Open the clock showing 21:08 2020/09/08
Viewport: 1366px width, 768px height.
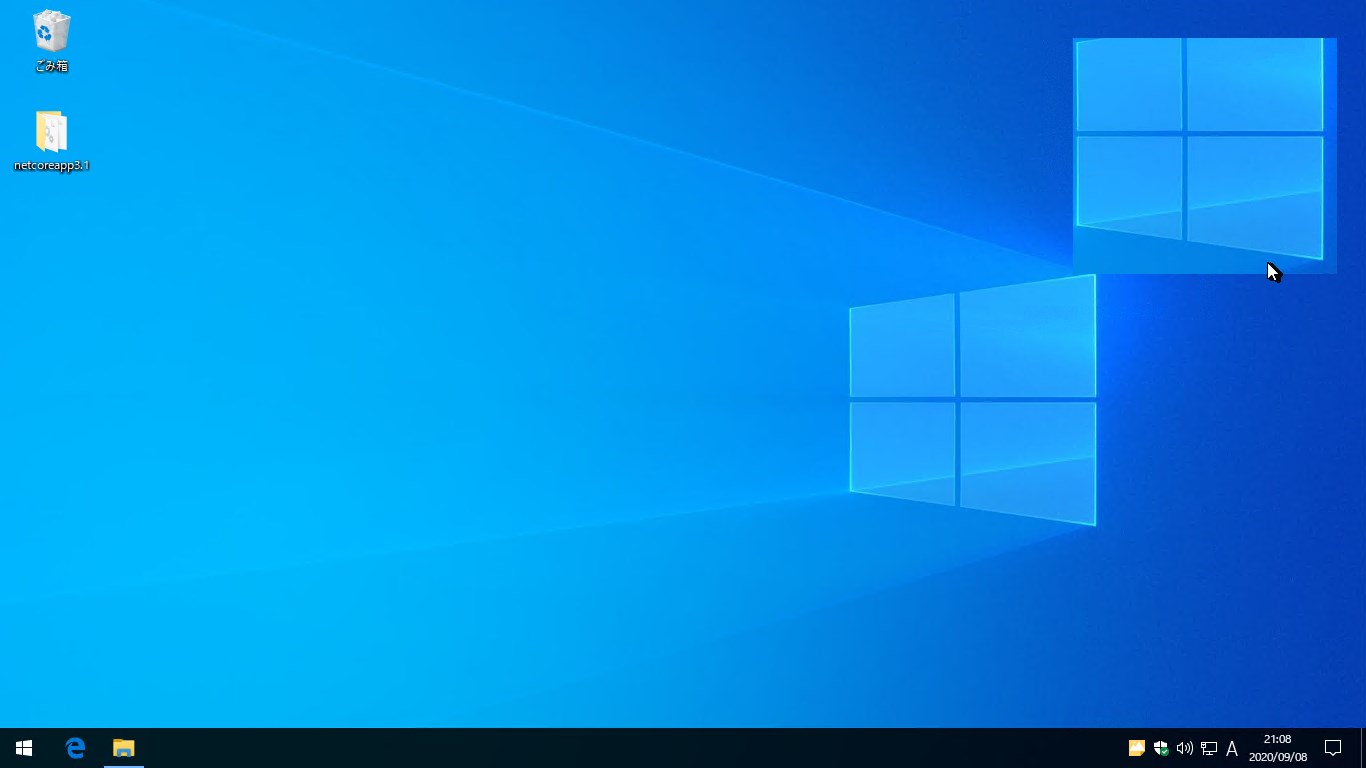[x=1278, y=748]
